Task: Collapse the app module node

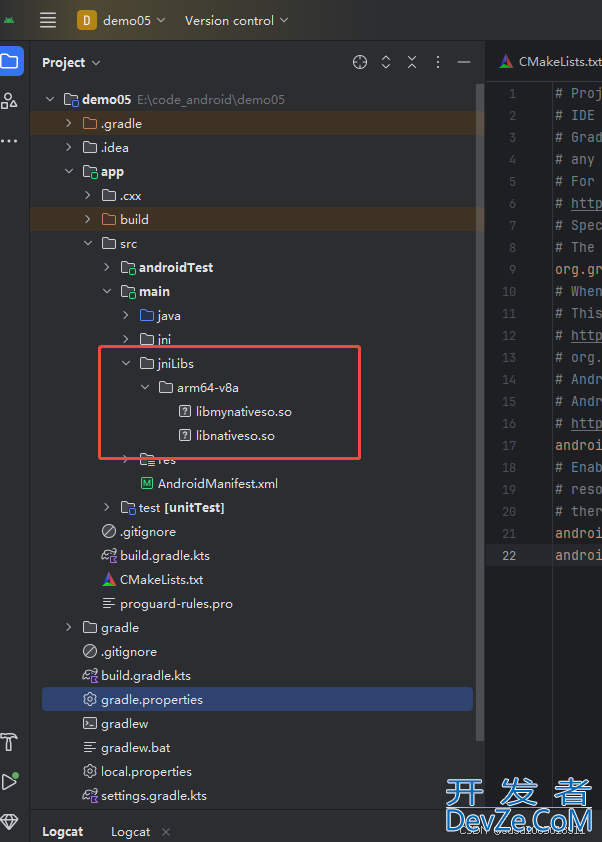Action: coord(69,171)
